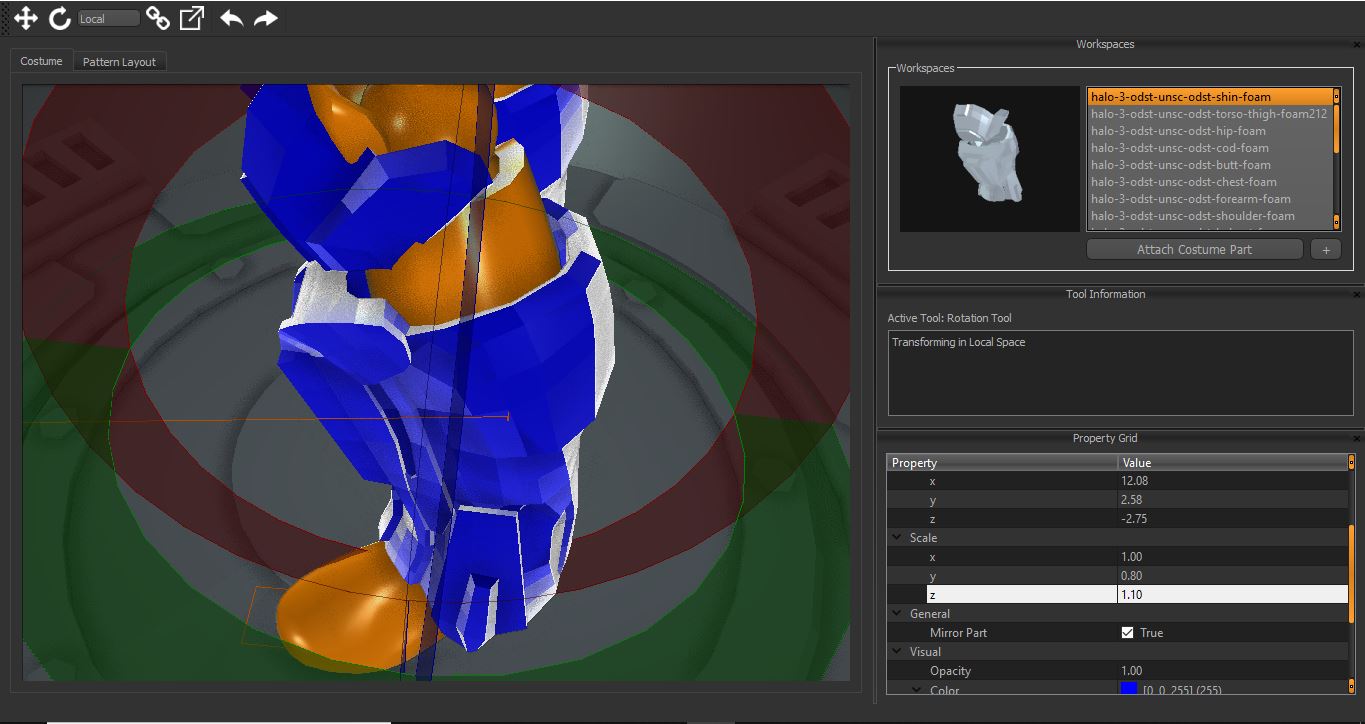
Task: Click the plus button beside Attach Costume Part
Action: (1325, 250)
